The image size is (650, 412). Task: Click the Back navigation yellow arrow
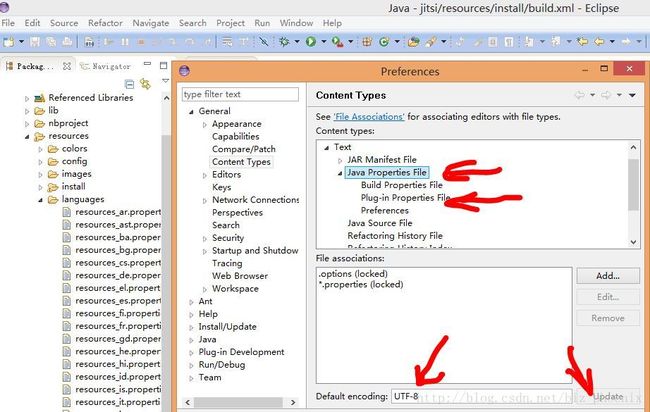(x=599, y=41)
